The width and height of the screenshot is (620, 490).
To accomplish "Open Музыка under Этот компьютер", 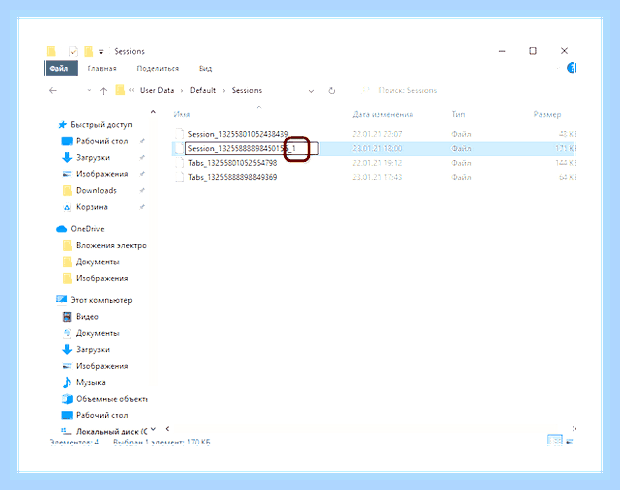I will click(x=91, y=382).
